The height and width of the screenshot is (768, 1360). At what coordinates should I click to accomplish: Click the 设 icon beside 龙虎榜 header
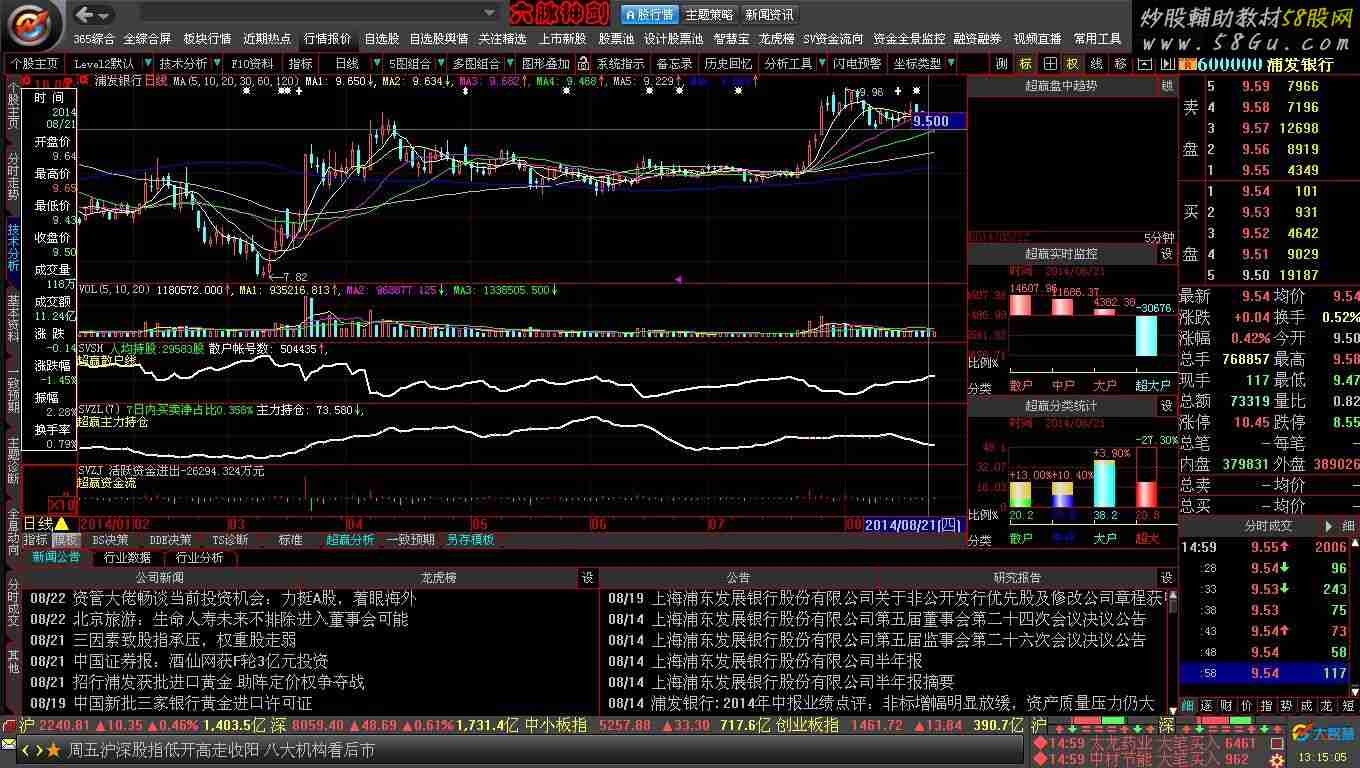587,577
